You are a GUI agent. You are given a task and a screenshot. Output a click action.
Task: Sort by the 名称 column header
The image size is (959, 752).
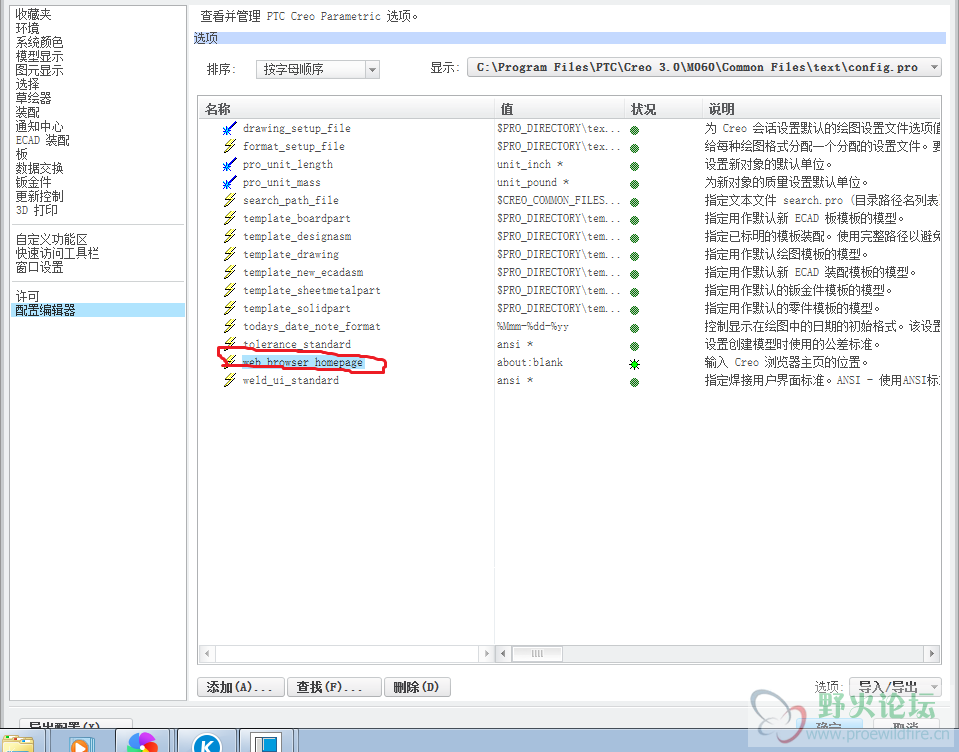(x=346, y=109)
